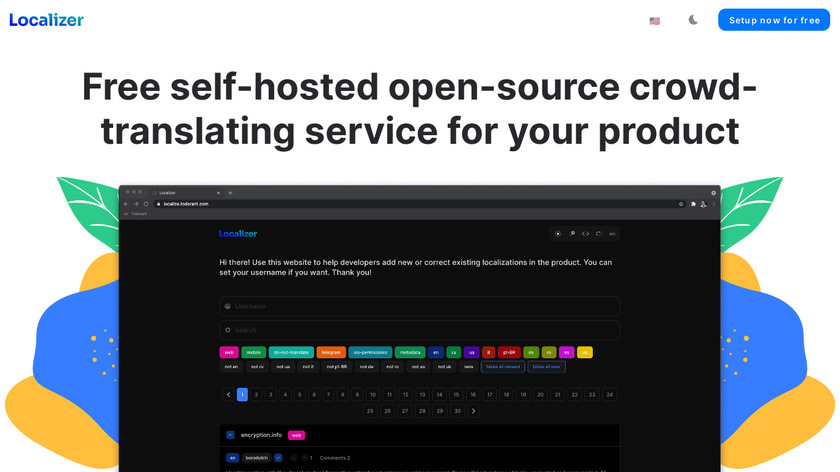The width and height of the screenshot is (840, 472).
Task: Close the Localizer browser tab
Action: [218, 193]
